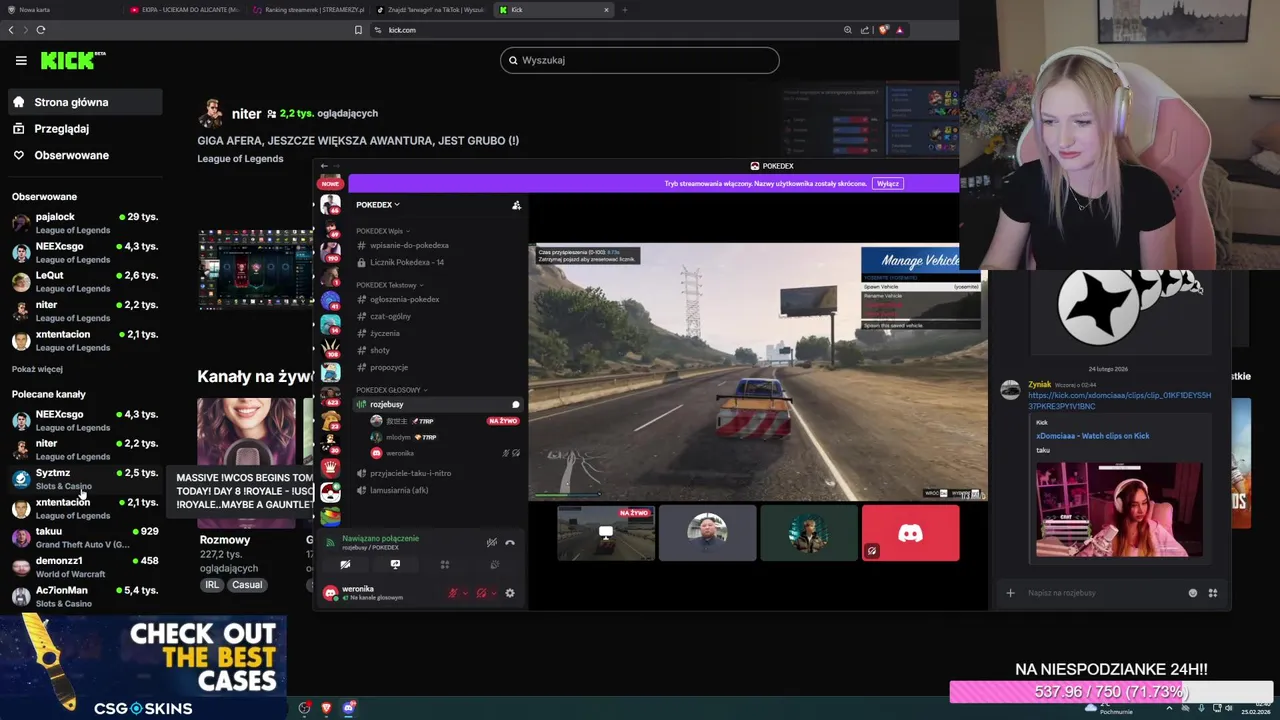Open the Licznik Pokedexa - 14 channel
This screenshot has width=1280, height=720.
(438, 262)
